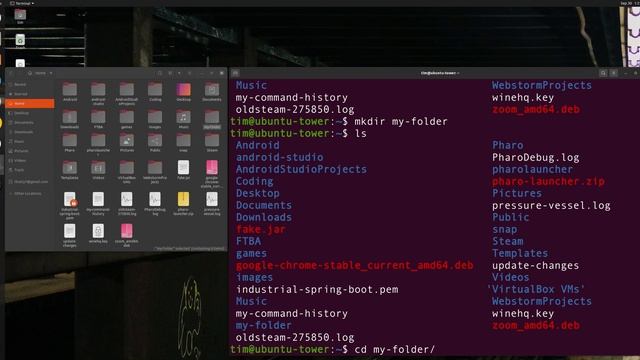
Task: Open the Files search icon
Action: tap(160, 73)
